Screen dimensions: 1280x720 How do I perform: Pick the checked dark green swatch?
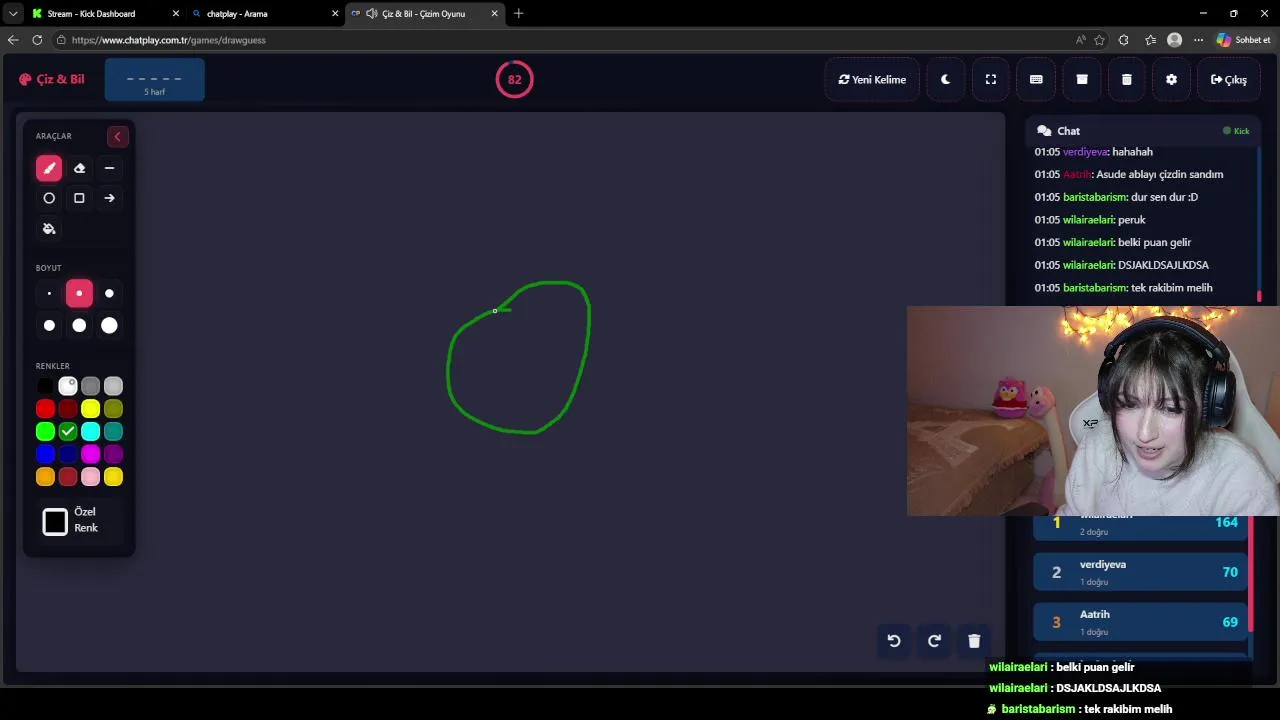[x=68, y=432]
